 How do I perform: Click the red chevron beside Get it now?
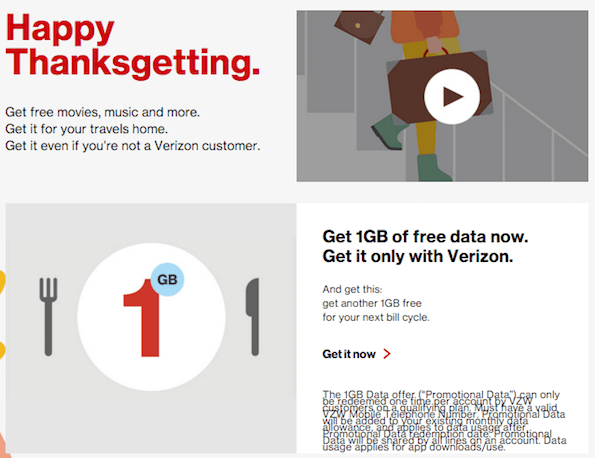click(x=387, y=354)
